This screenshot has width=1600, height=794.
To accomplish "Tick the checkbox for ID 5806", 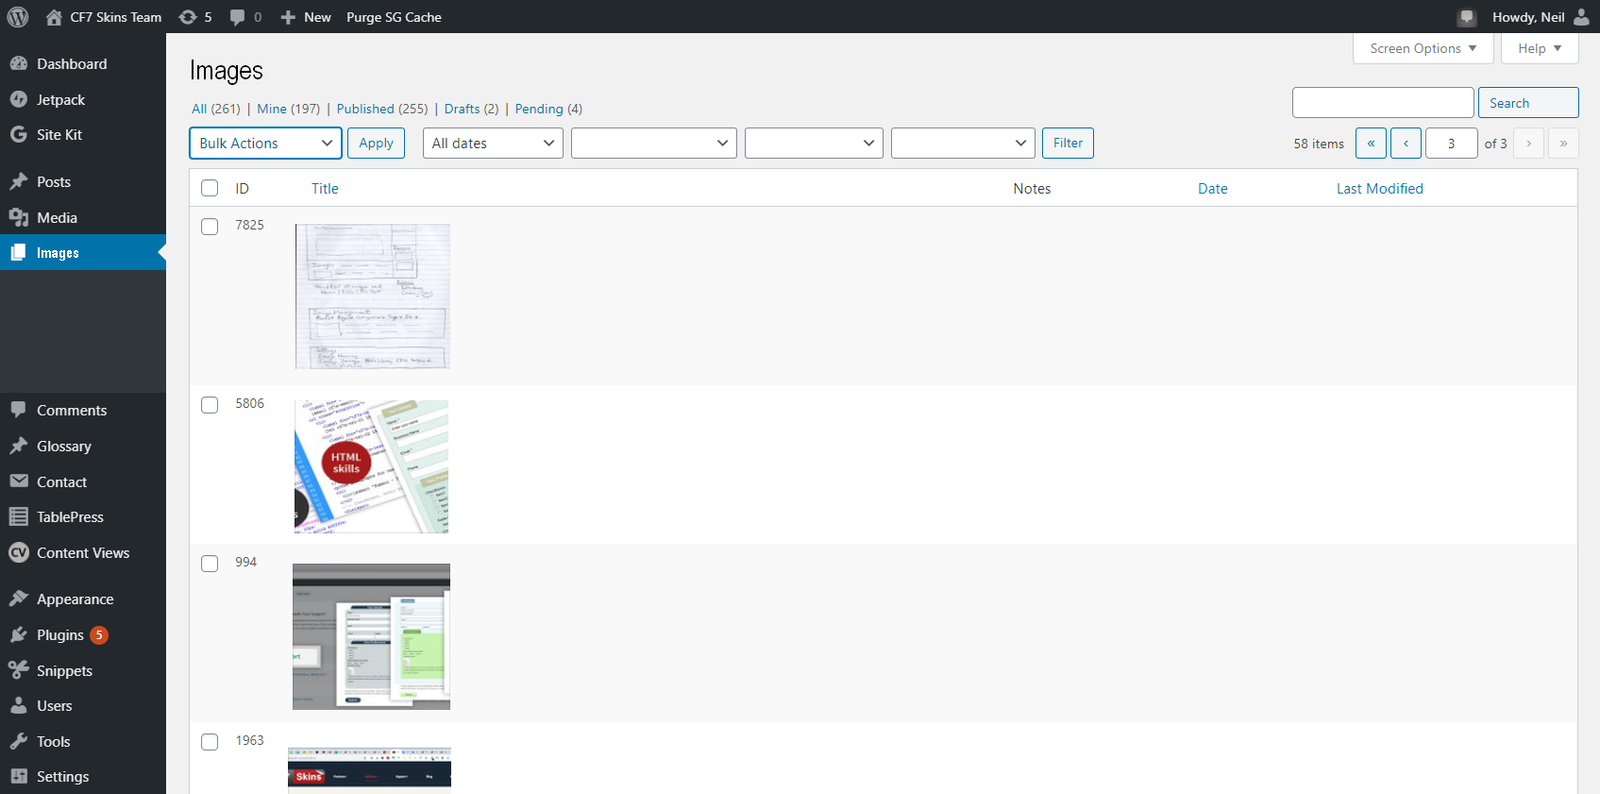I will coord(210,405).
